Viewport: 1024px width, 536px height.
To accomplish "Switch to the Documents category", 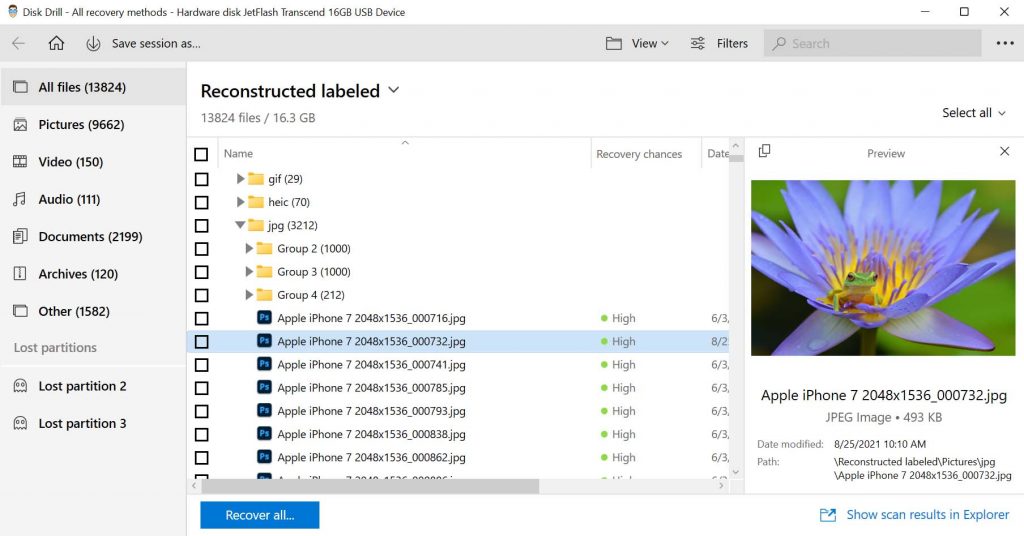I will 89,237.
